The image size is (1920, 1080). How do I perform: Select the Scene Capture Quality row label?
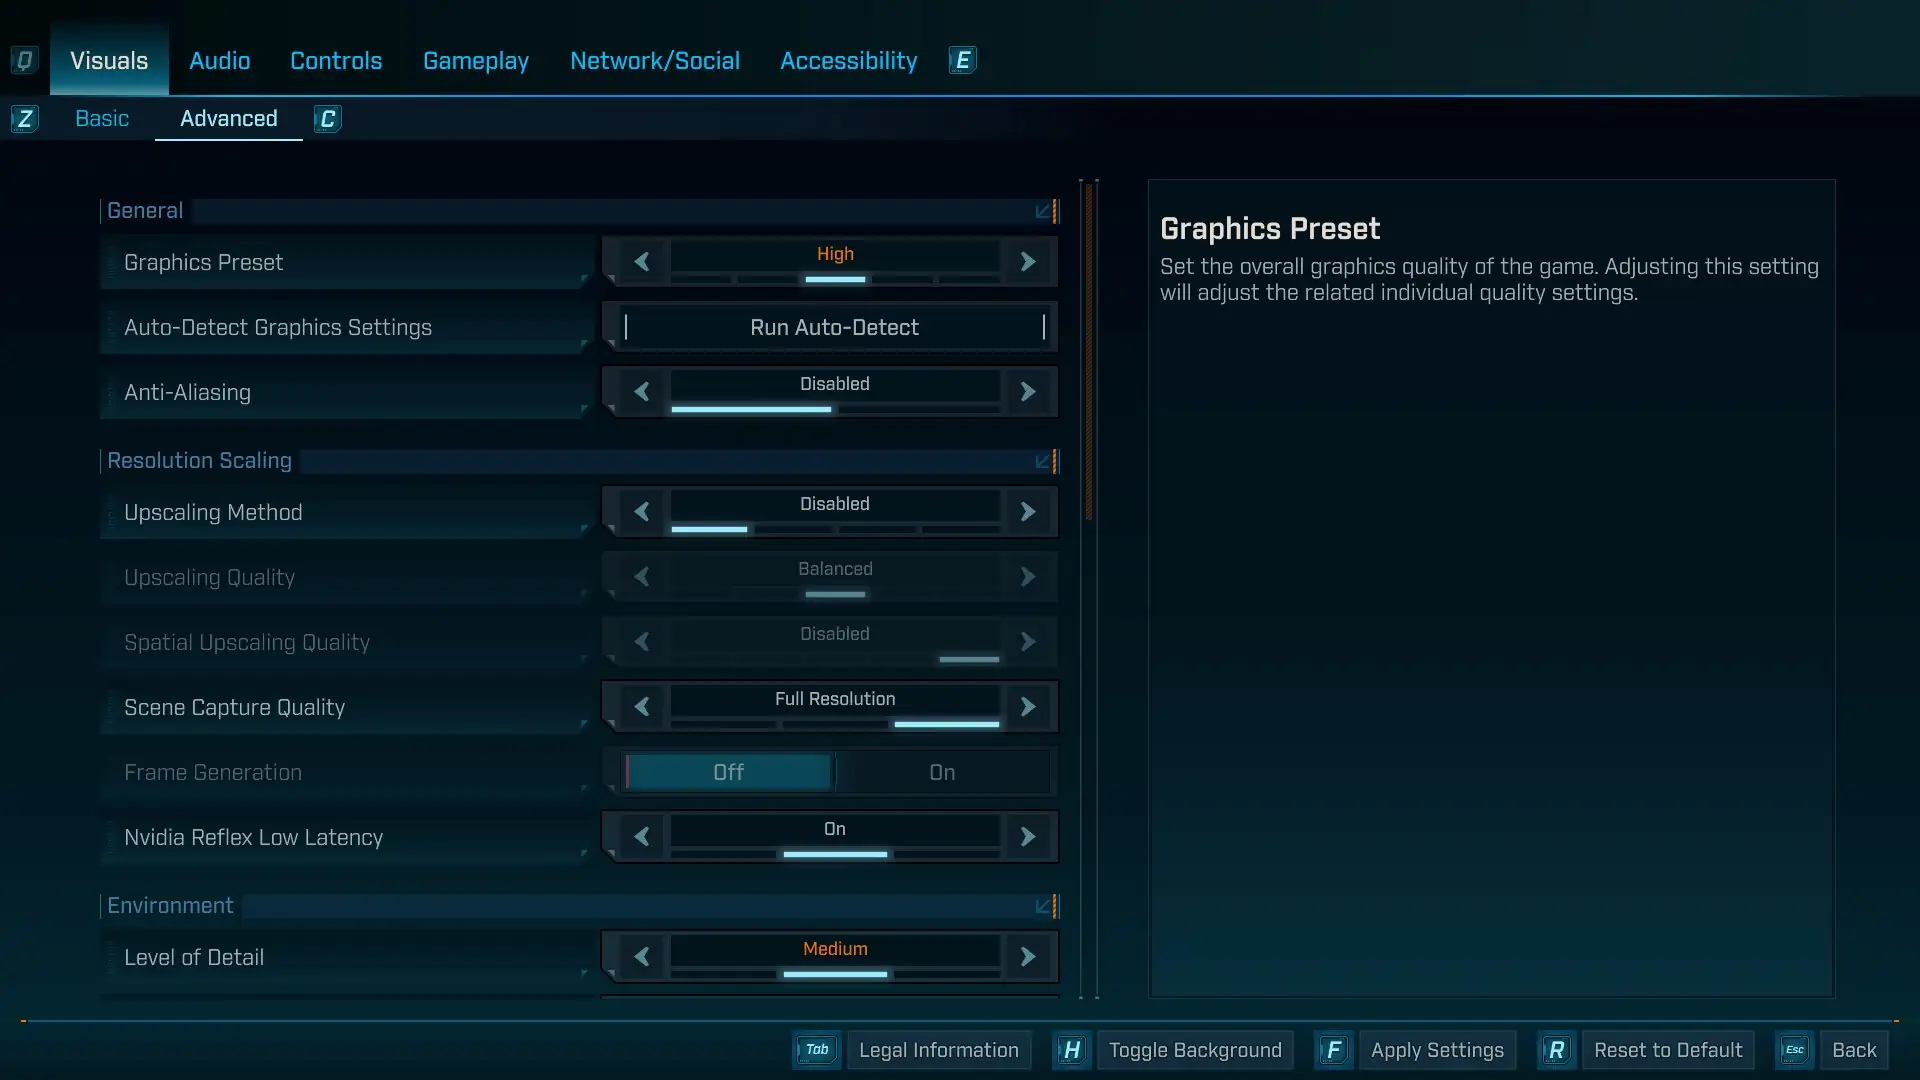click(x=346, y=707)
